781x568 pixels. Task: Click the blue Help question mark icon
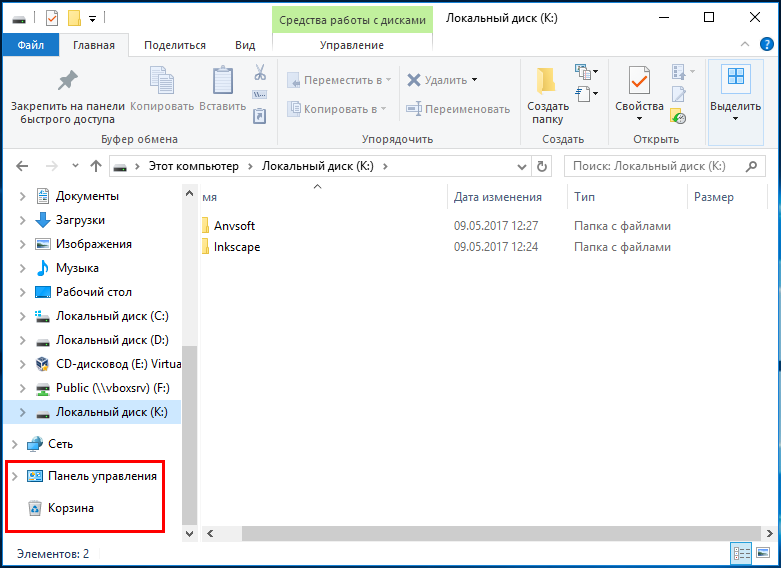click(x=767, y=44)
